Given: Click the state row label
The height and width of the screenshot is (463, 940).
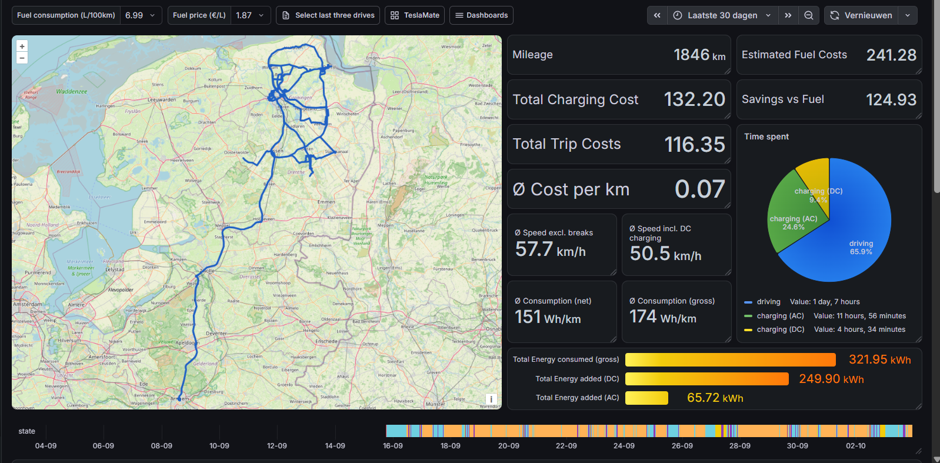Looking at the screenshot, I should click(x=26, y=431).
